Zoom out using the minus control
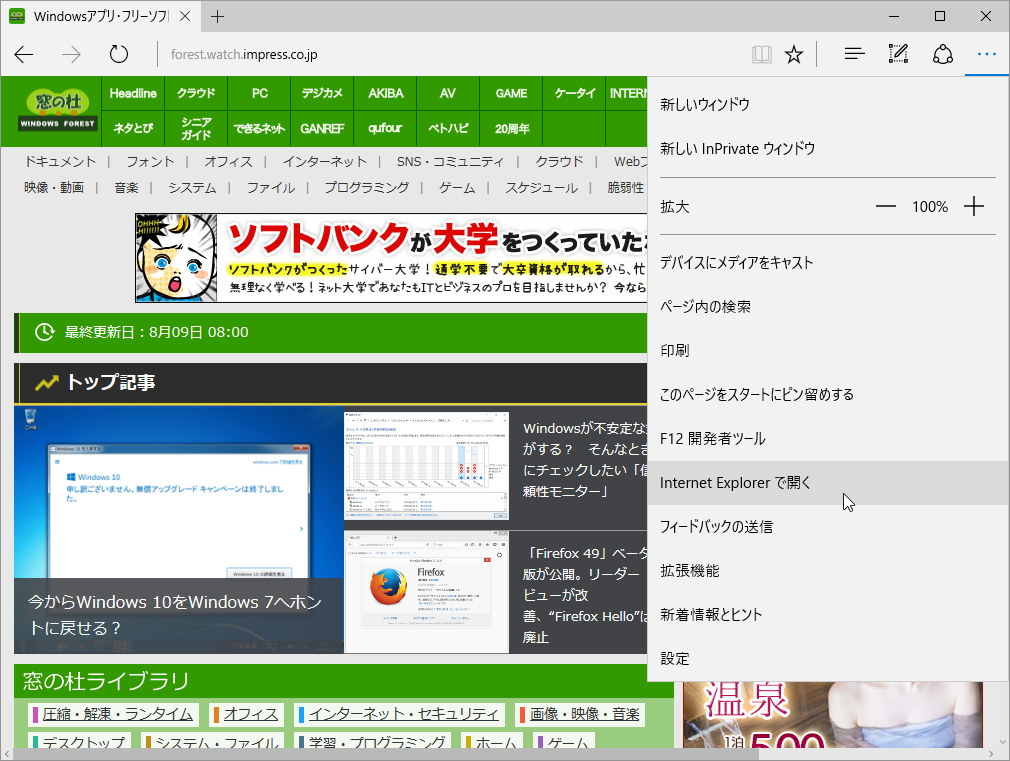1010x761 pixels. click(885, 206)
